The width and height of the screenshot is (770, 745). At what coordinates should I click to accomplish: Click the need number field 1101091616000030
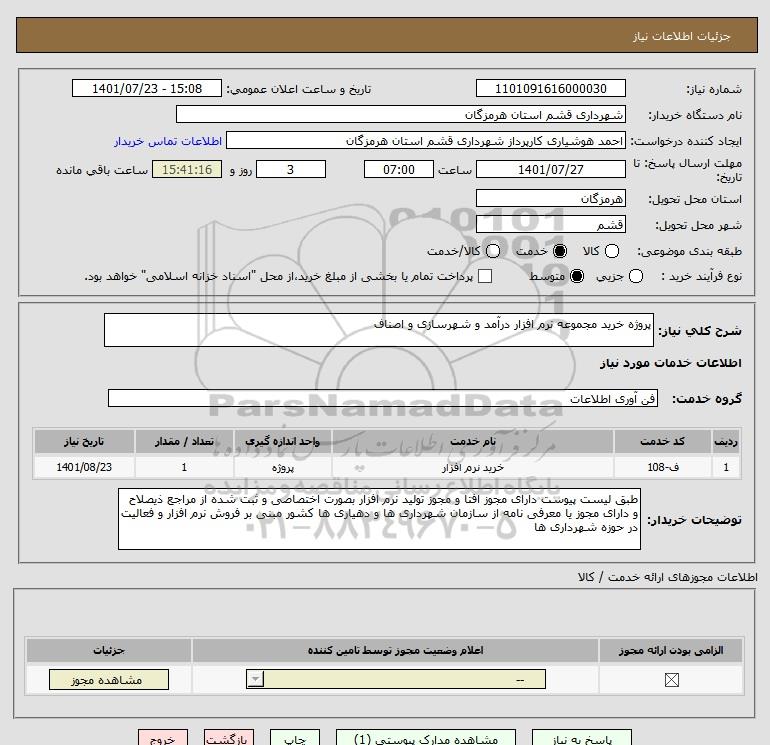pyautogui.click(x=550, y=88)
